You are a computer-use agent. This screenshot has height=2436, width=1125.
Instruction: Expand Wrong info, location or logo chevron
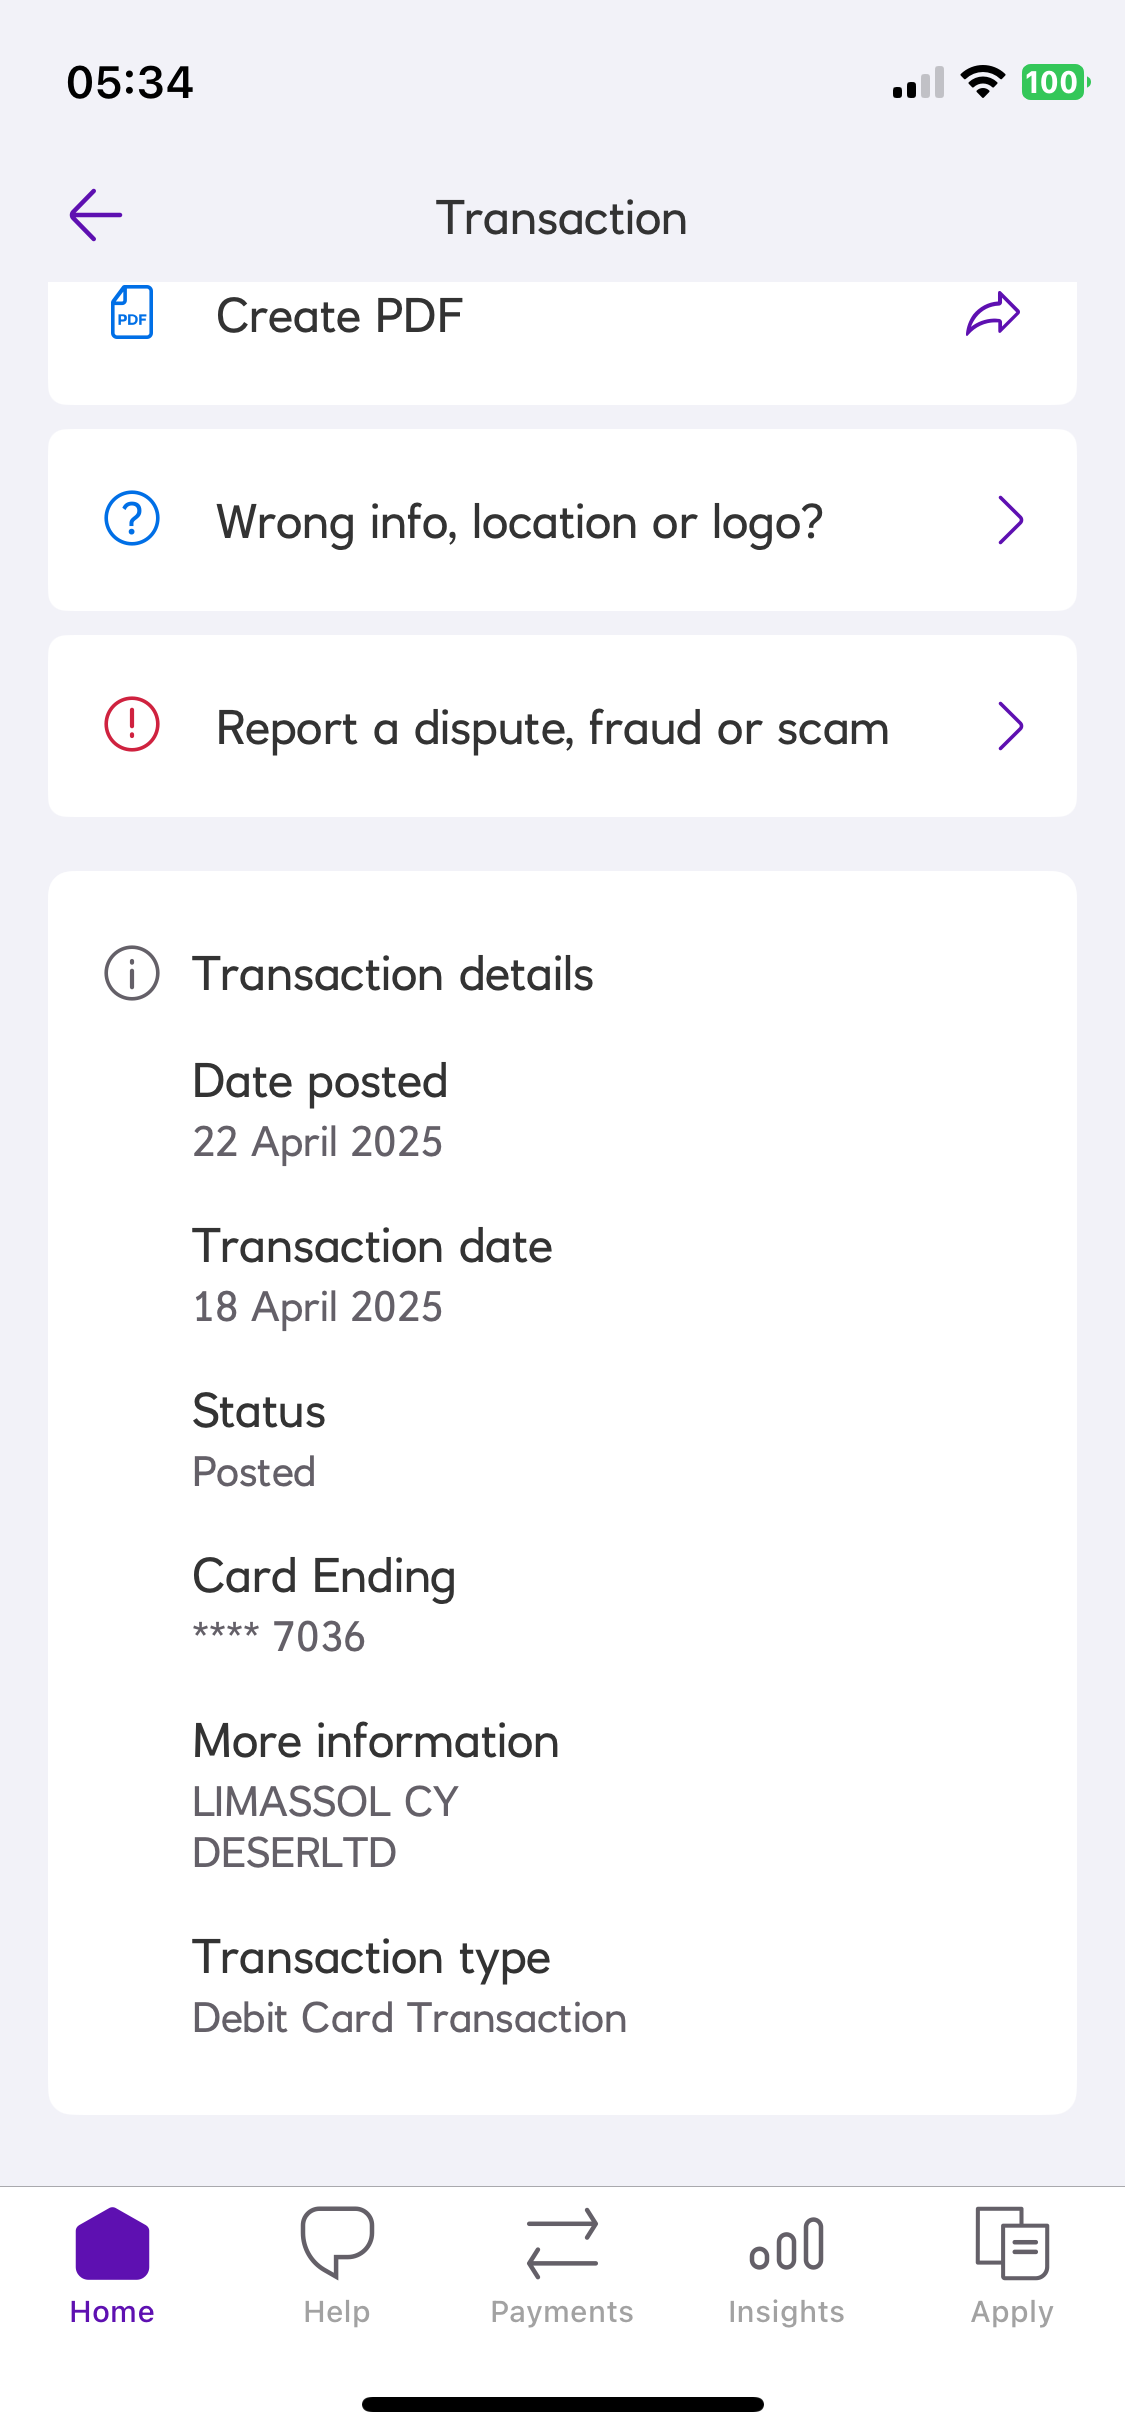[1010, 520]
